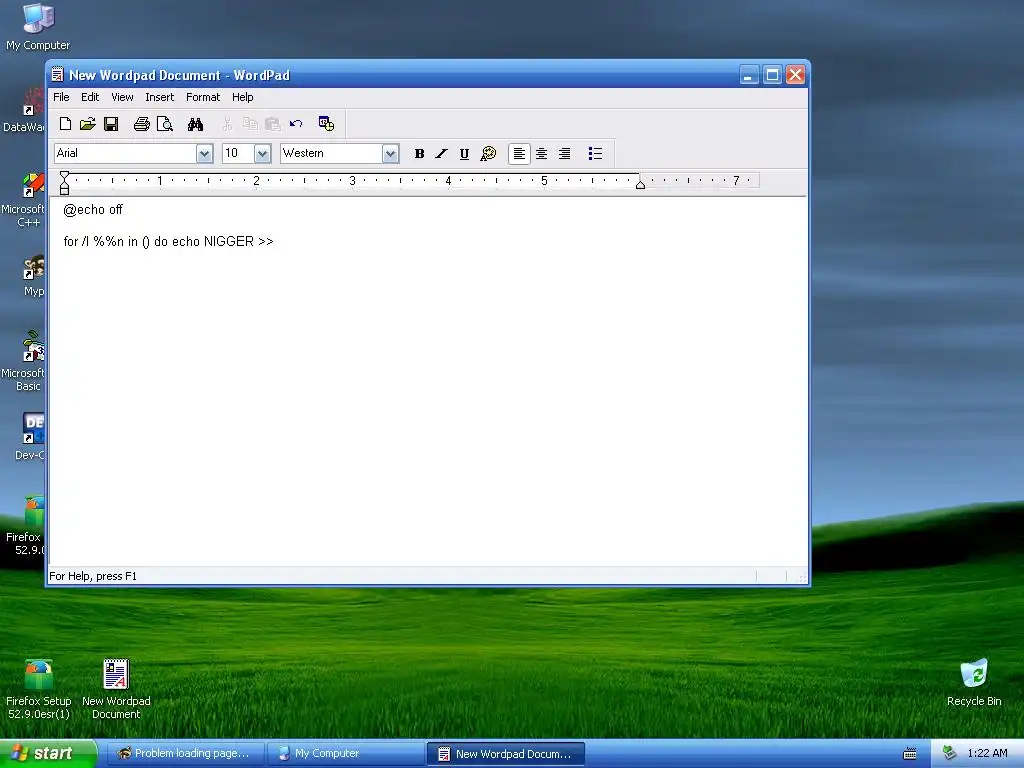Open the Windows start button

coord(48,753)
